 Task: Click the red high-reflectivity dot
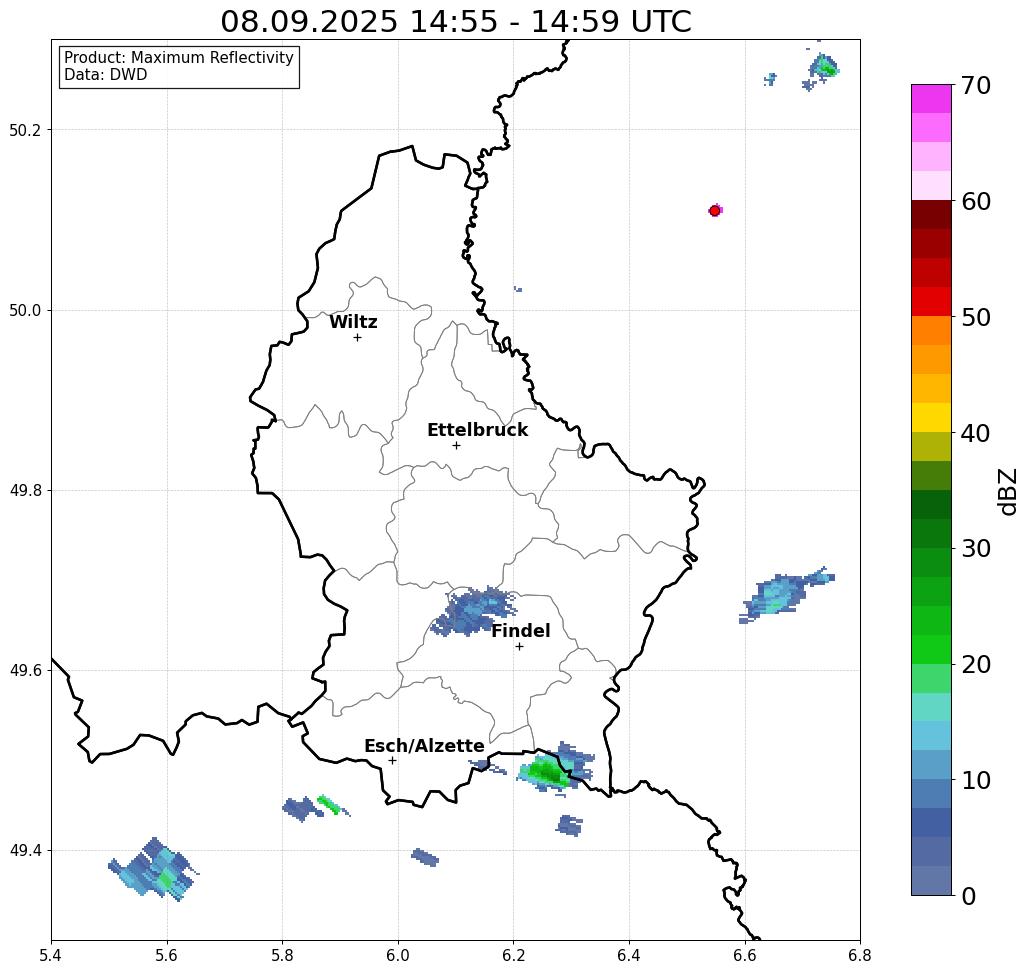(x=715, y=211)
